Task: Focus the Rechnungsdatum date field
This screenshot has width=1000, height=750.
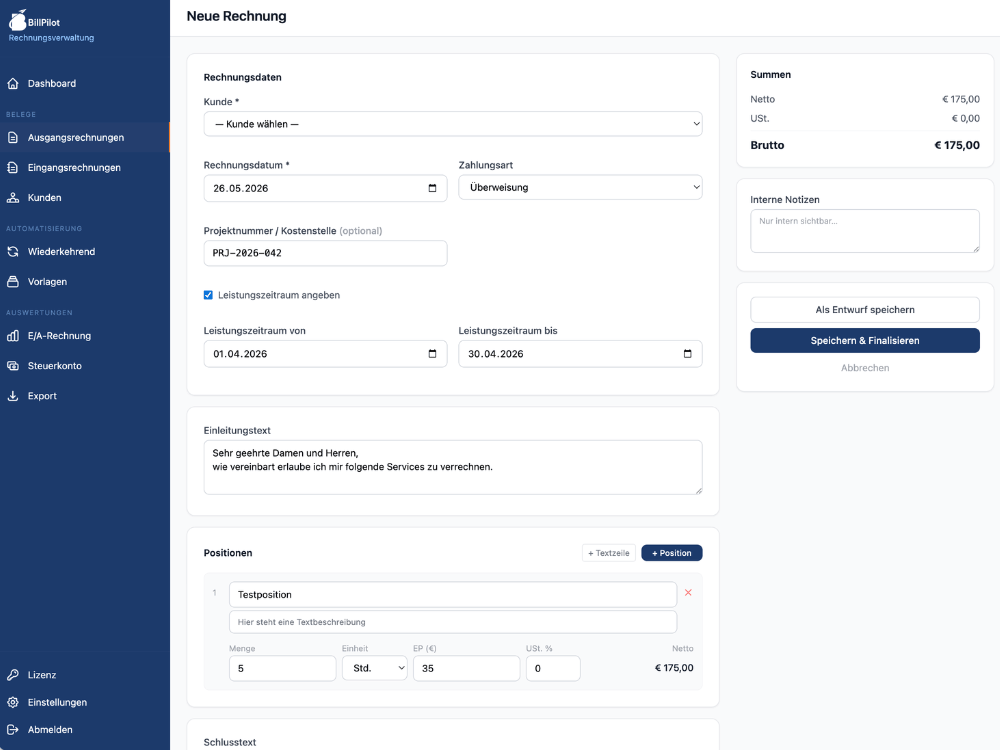Action: tap(325, 188)
